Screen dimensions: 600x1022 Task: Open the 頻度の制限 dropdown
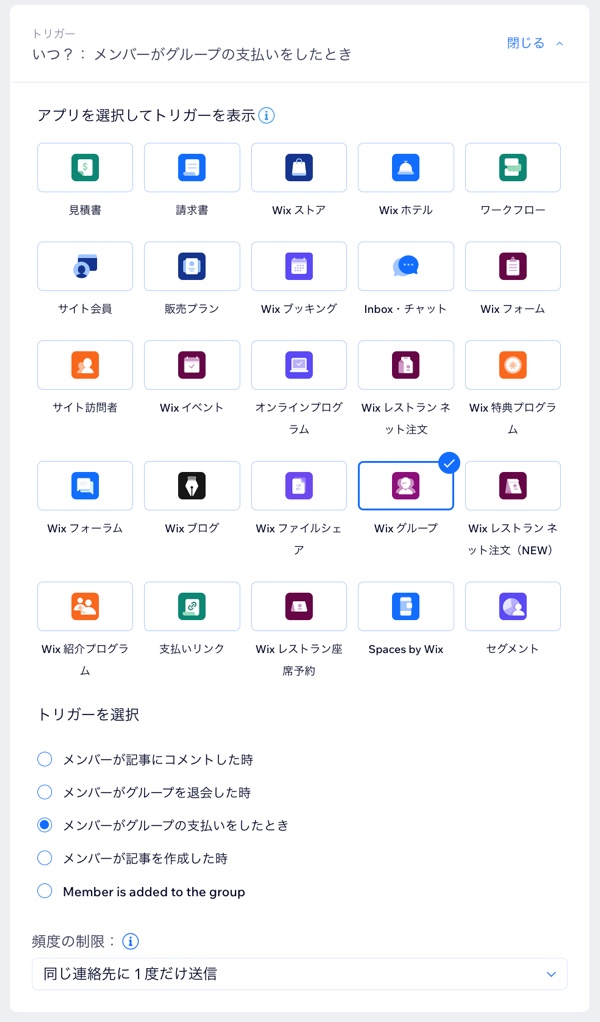299,973
